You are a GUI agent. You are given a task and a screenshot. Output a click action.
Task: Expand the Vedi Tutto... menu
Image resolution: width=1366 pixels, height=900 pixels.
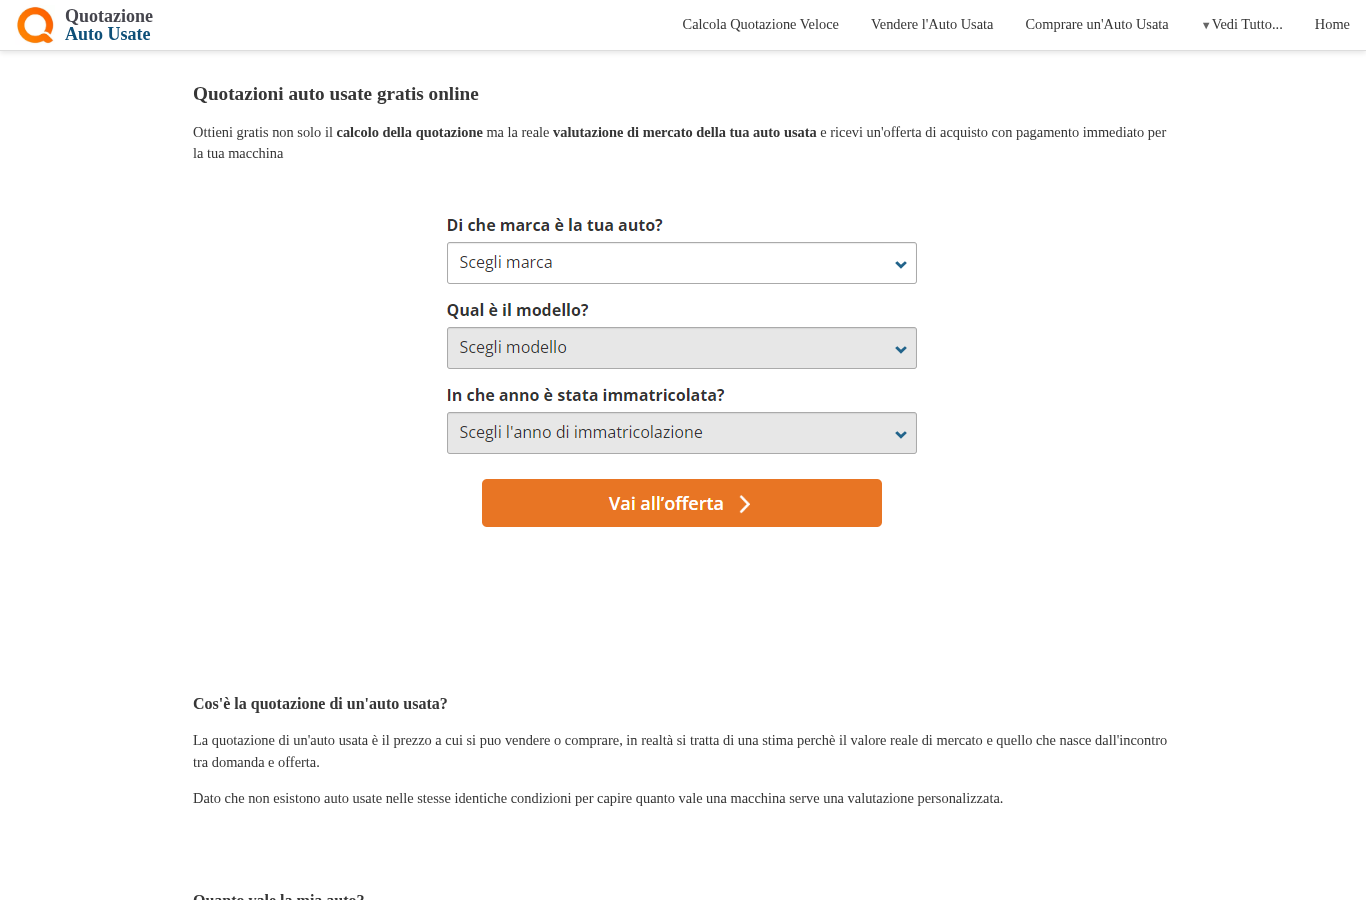point(1242,24)
